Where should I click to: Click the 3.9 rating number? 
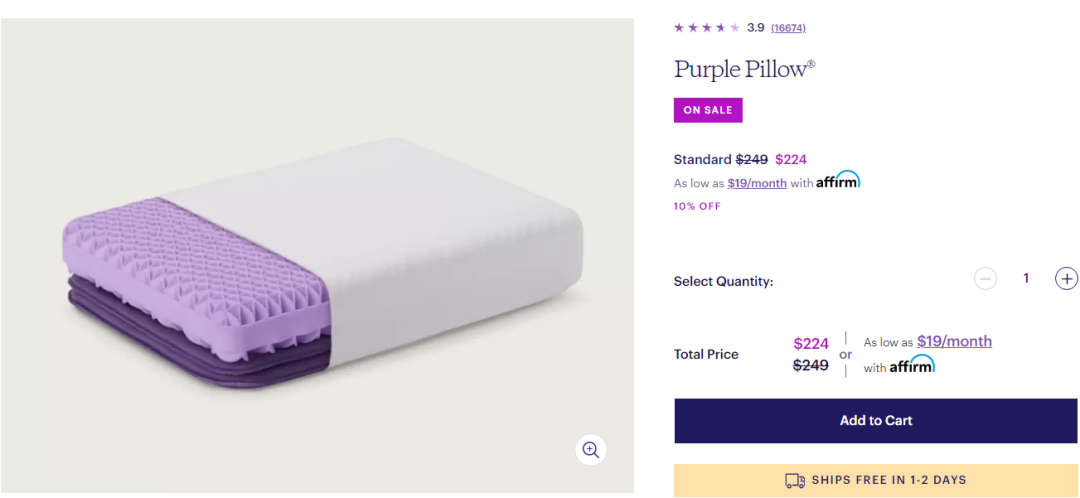(x=756, y=28)
